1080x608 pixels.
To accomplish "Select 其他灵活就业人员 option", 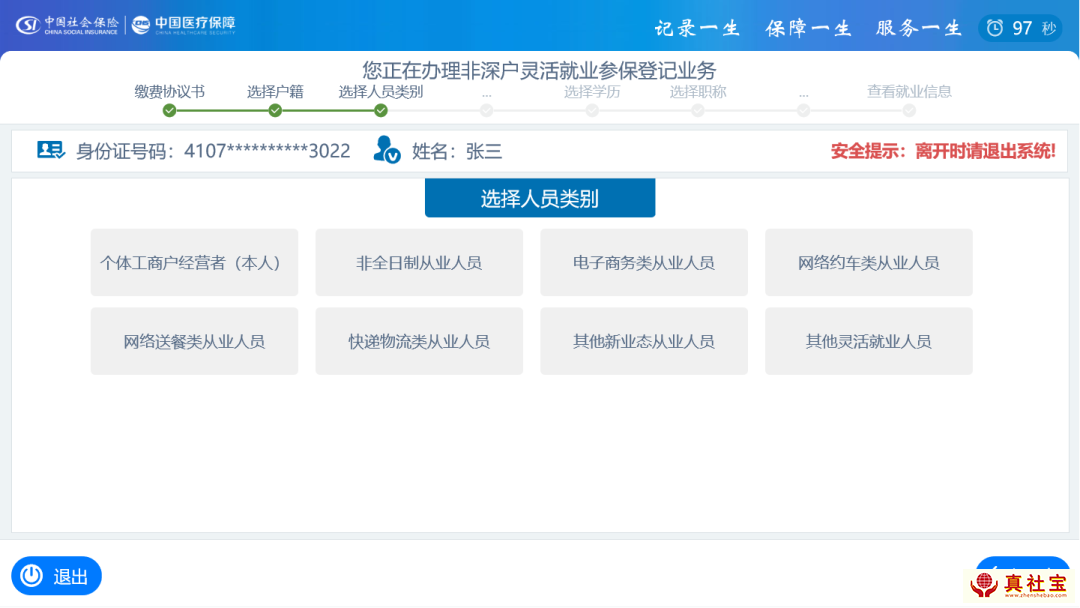I will (x=868, y=341).
